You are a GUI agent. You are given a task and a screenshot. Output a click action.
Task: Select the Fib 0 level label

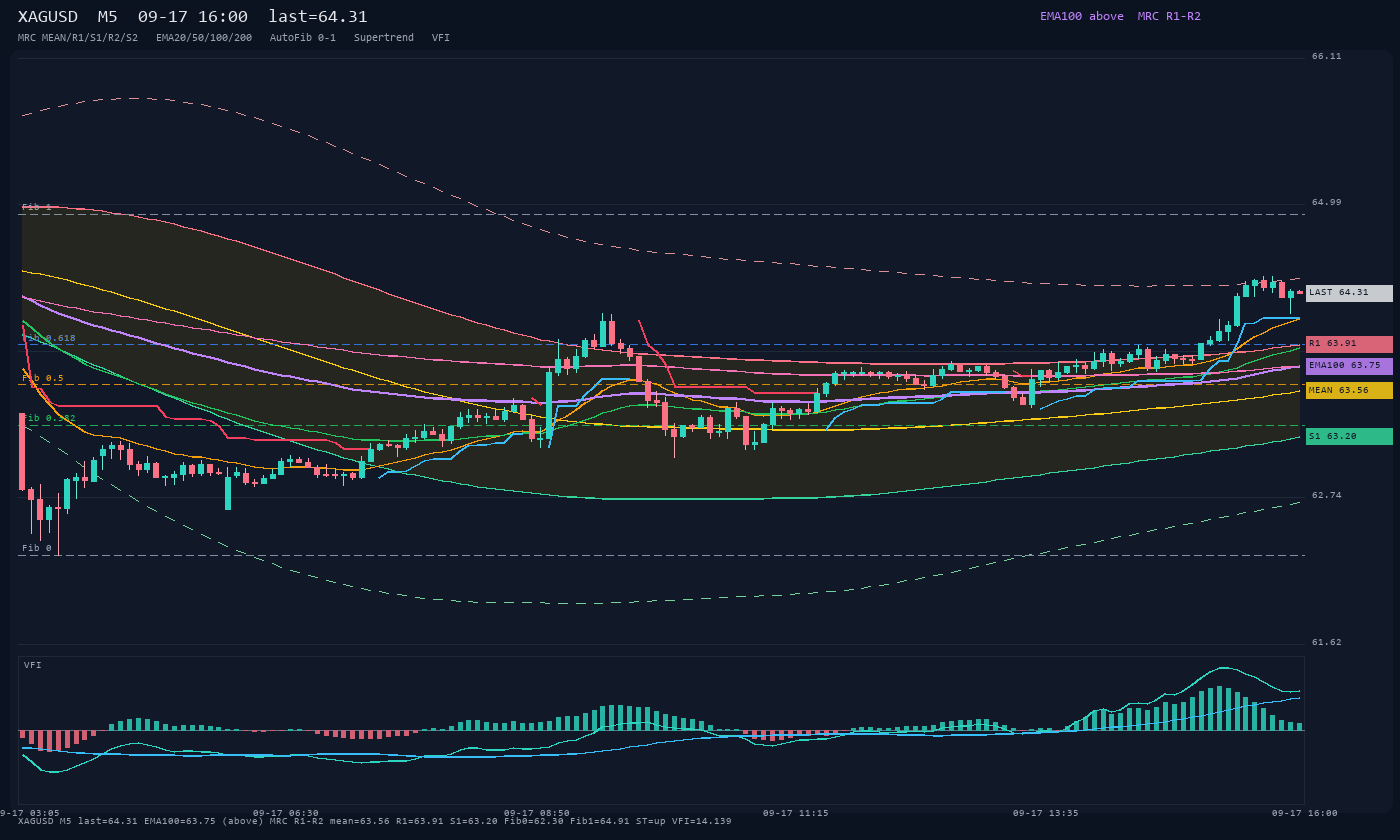click(x=37, y=549)
